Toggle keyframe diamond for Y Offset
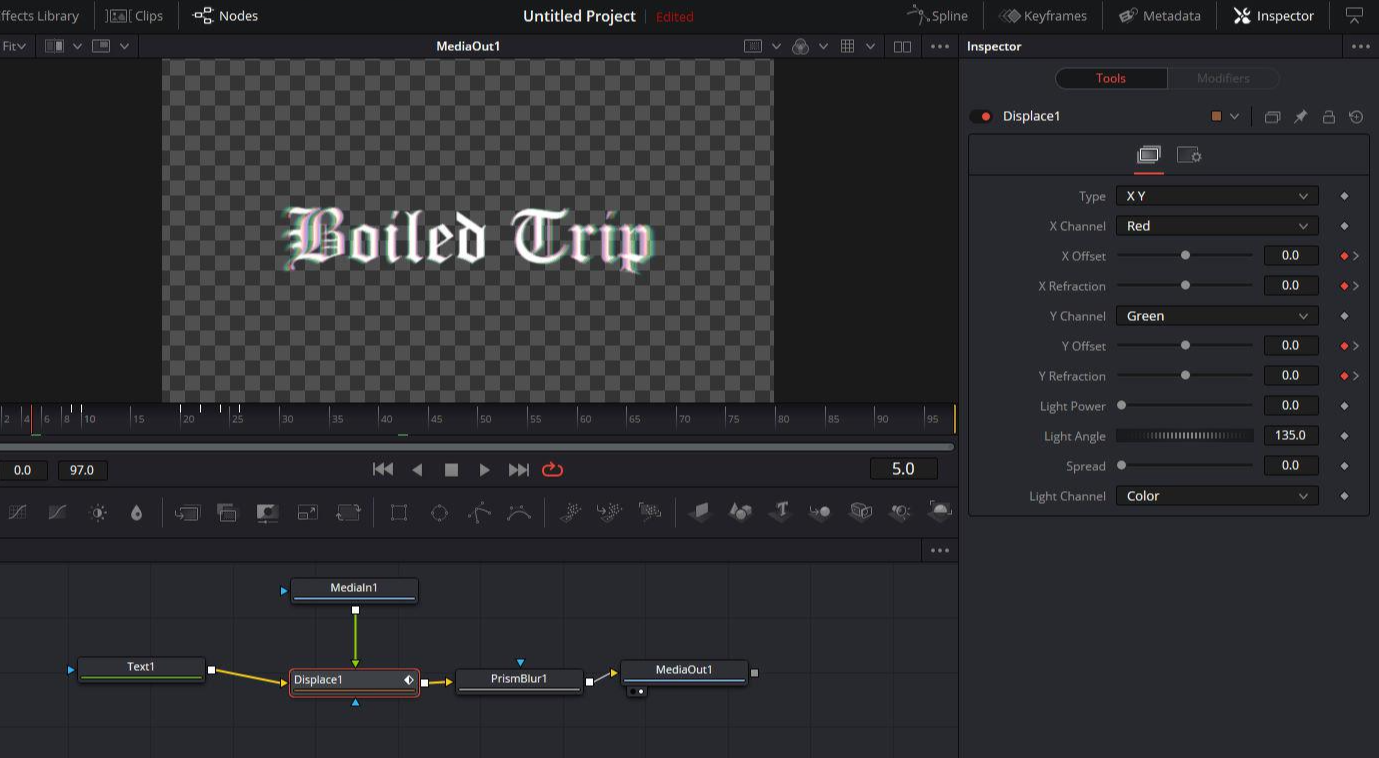The image size is (1379, 758). coord(1345,346)
